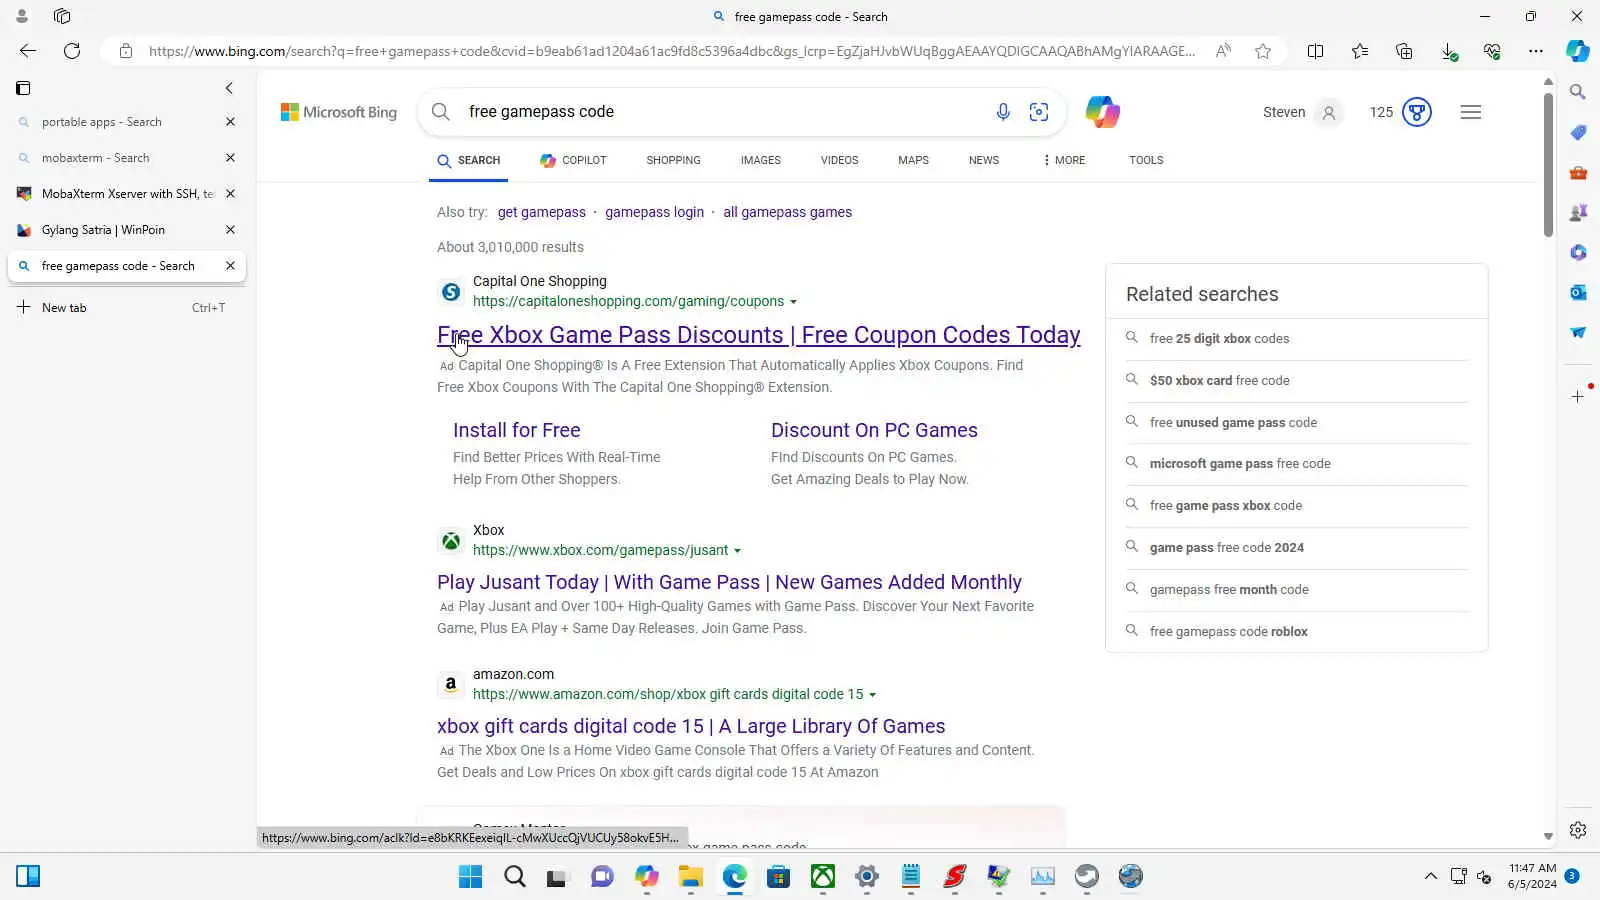Close the 'portable apps - Search' tab
The image size is (1600, 900).
(230, 122)
